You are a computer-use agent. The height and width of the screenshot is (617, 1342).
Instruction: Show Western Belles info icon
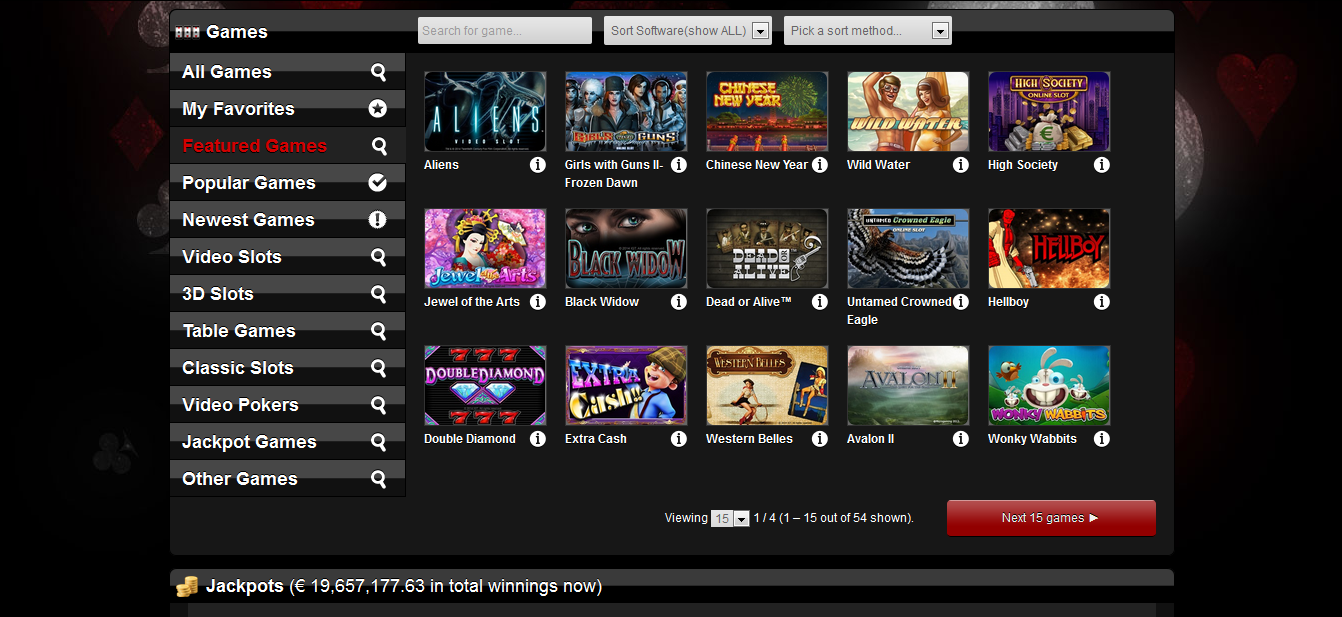[820, 439]
